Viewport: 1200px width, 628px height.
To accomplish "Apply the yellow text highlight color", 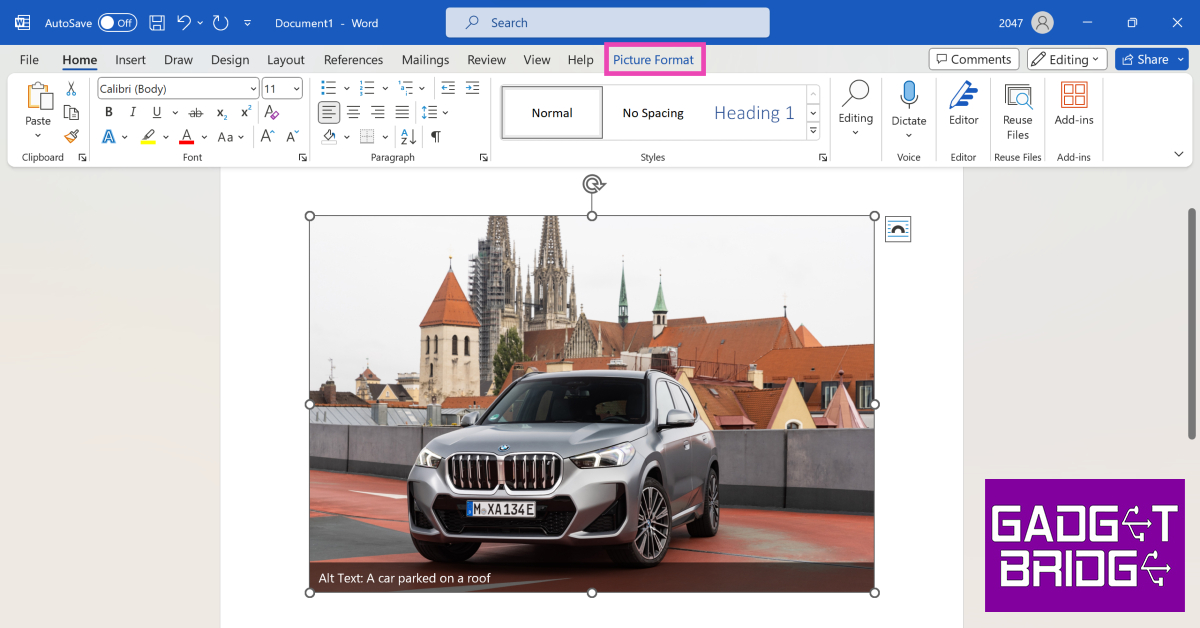I will (148, 137).
